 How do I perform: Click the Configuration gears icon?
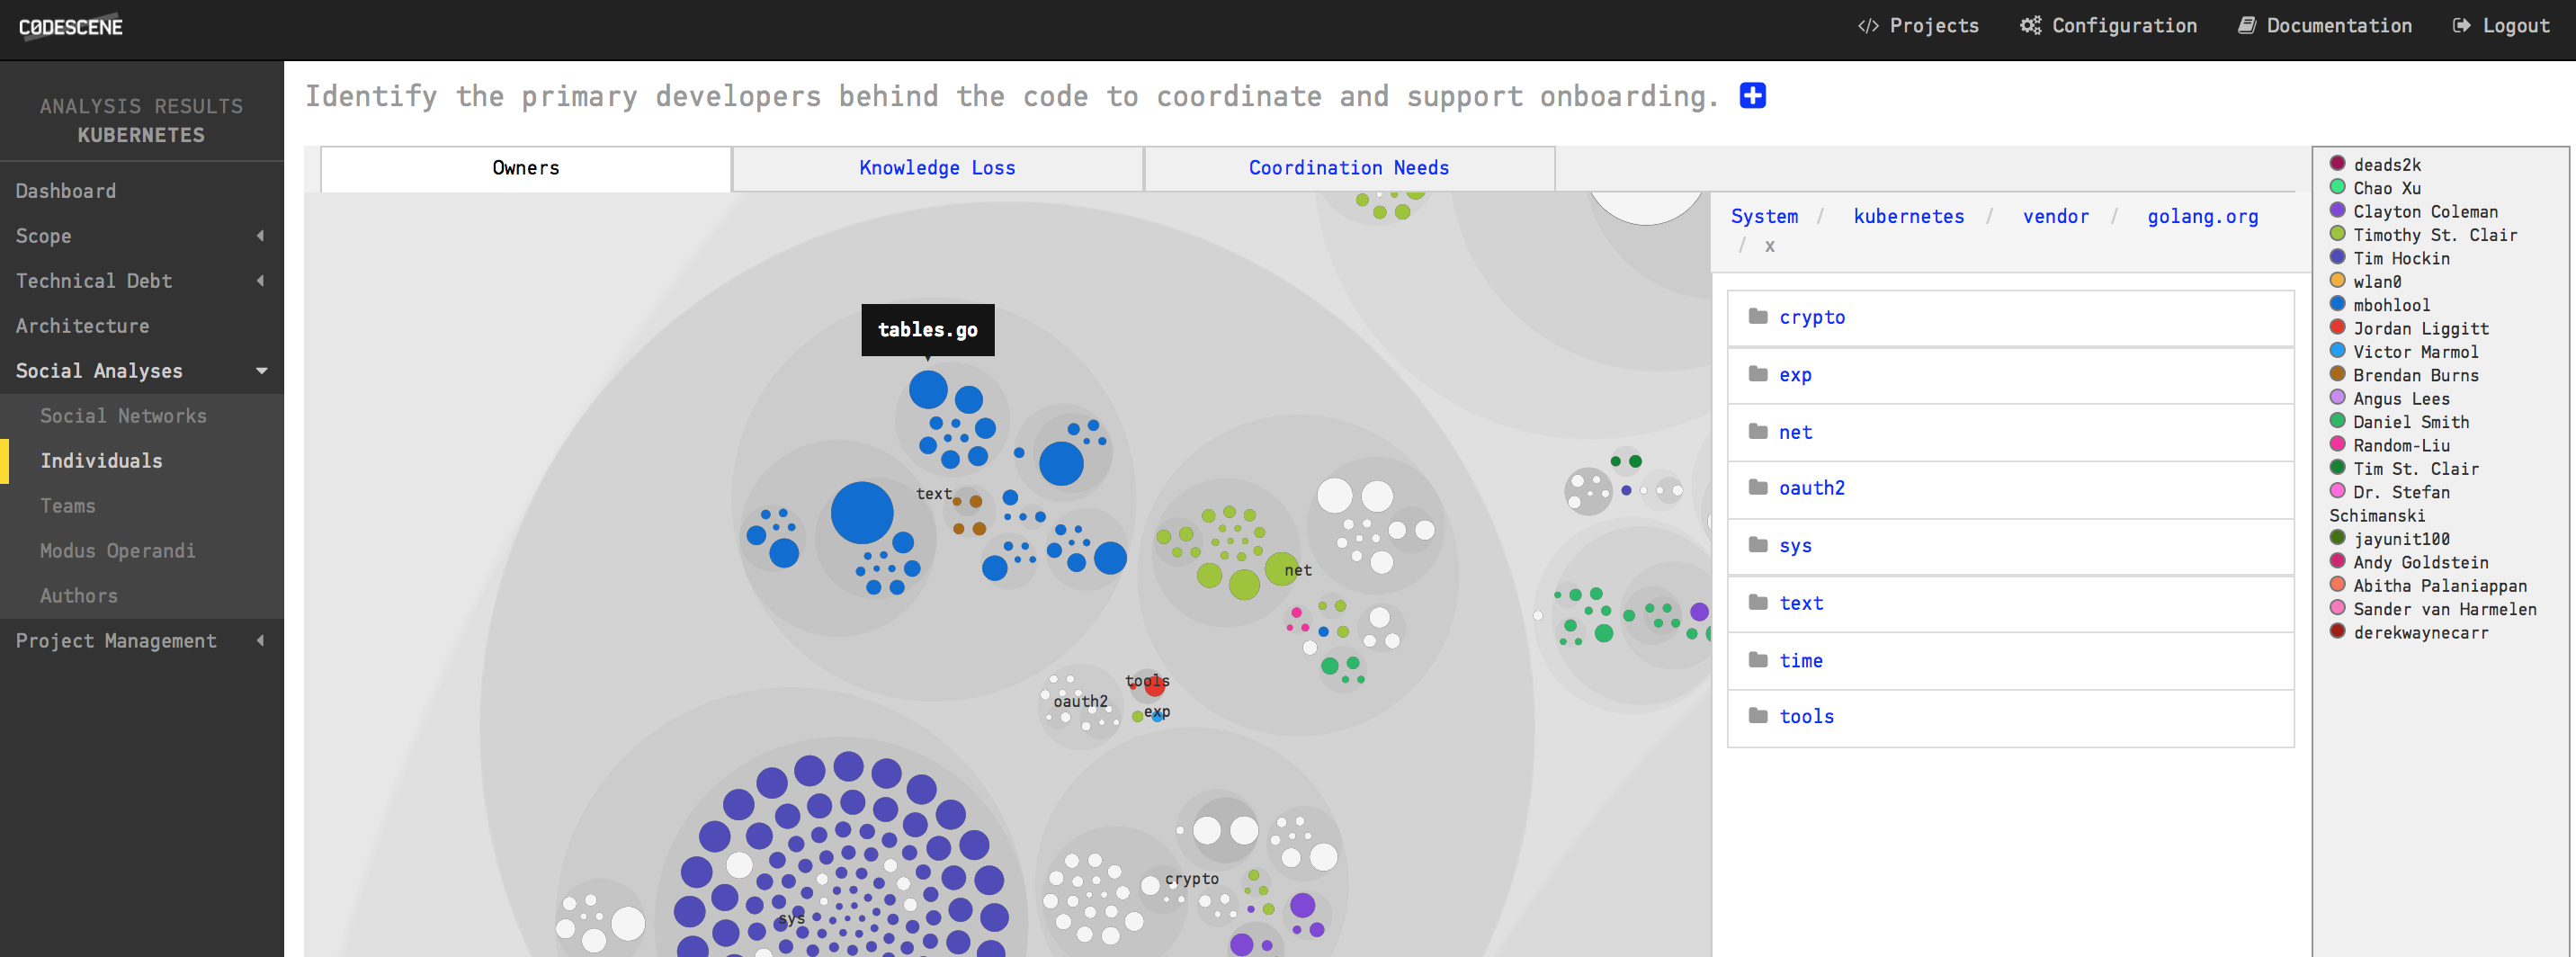(2030, 26)
